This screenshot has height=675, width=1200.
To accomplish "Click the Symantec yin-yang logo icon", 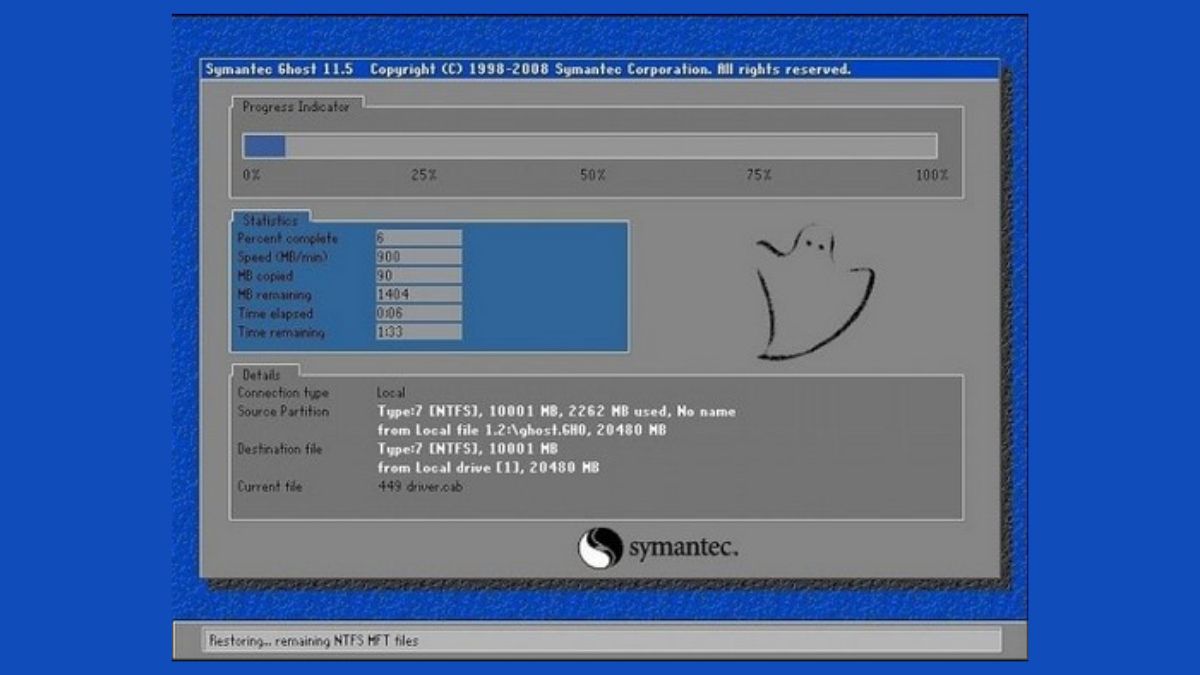I will coord(599,548).
